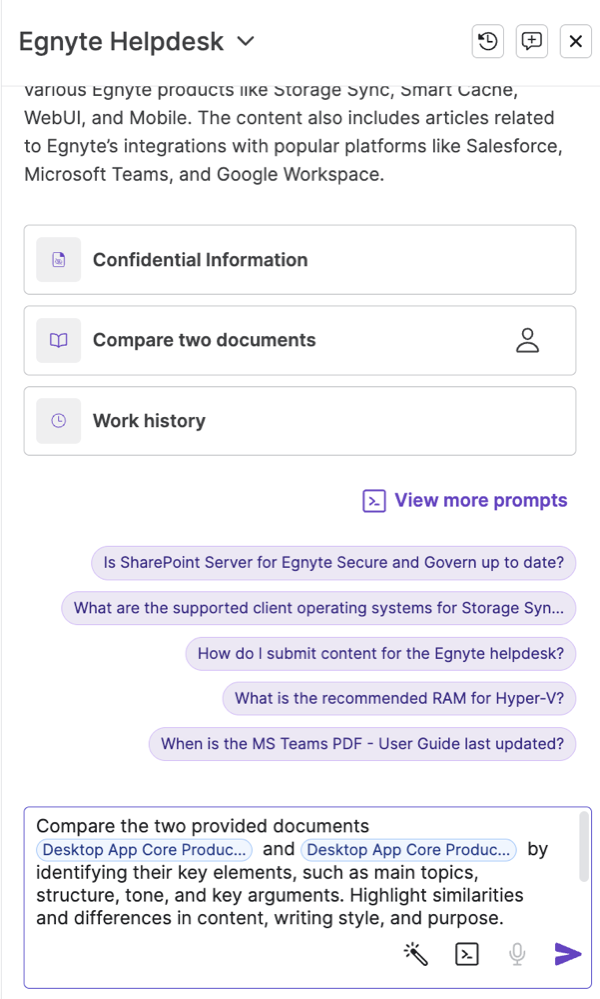
Task: Click the magic wand prompt-improvement icon
Action: tap(417, 954)
